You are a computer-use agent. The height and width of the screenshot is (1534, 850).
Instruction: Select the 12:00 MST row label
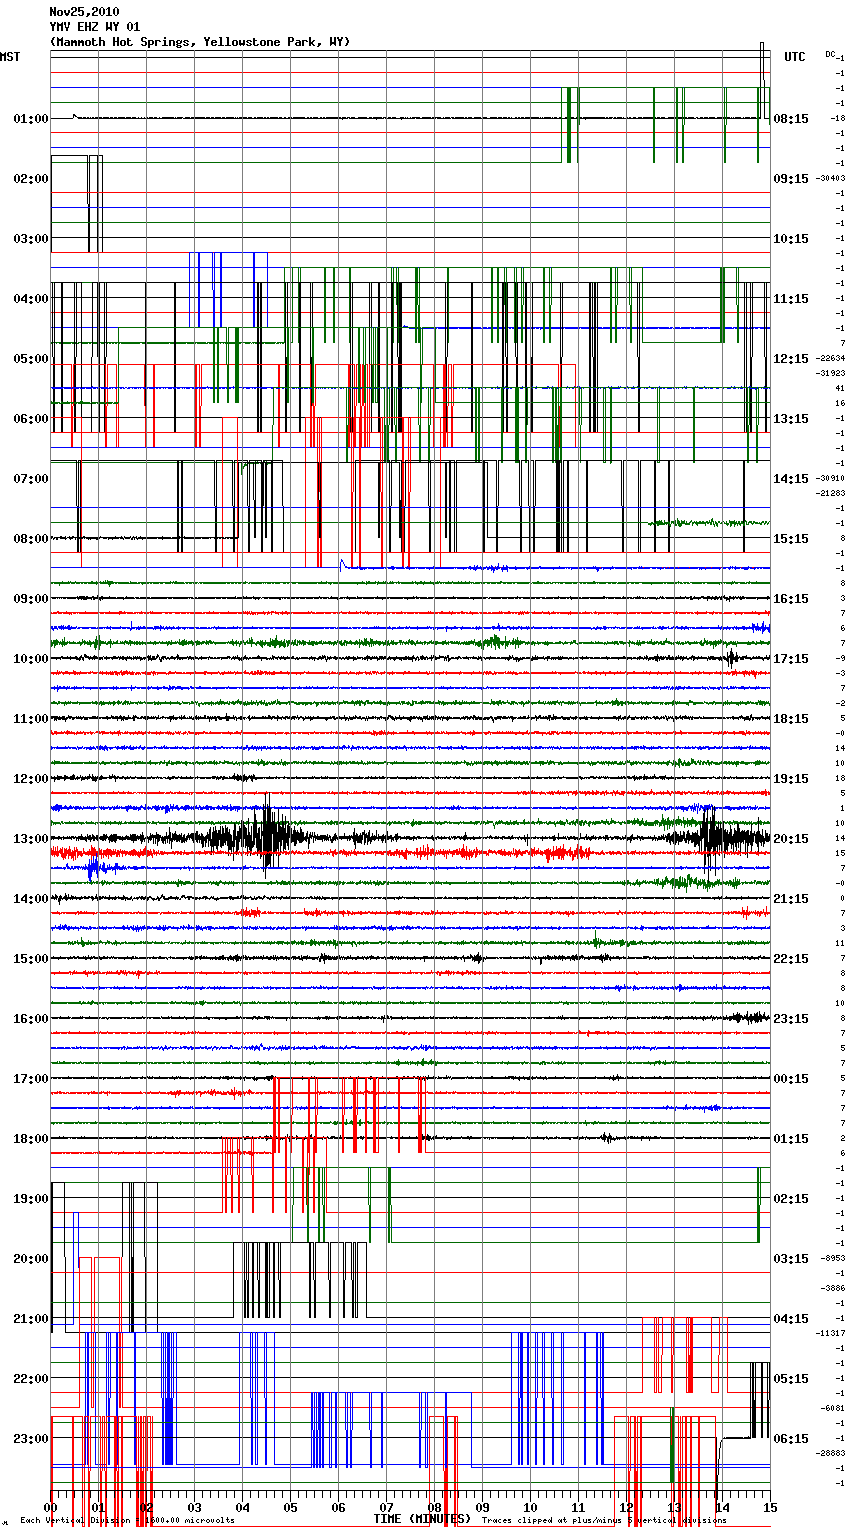31,779
